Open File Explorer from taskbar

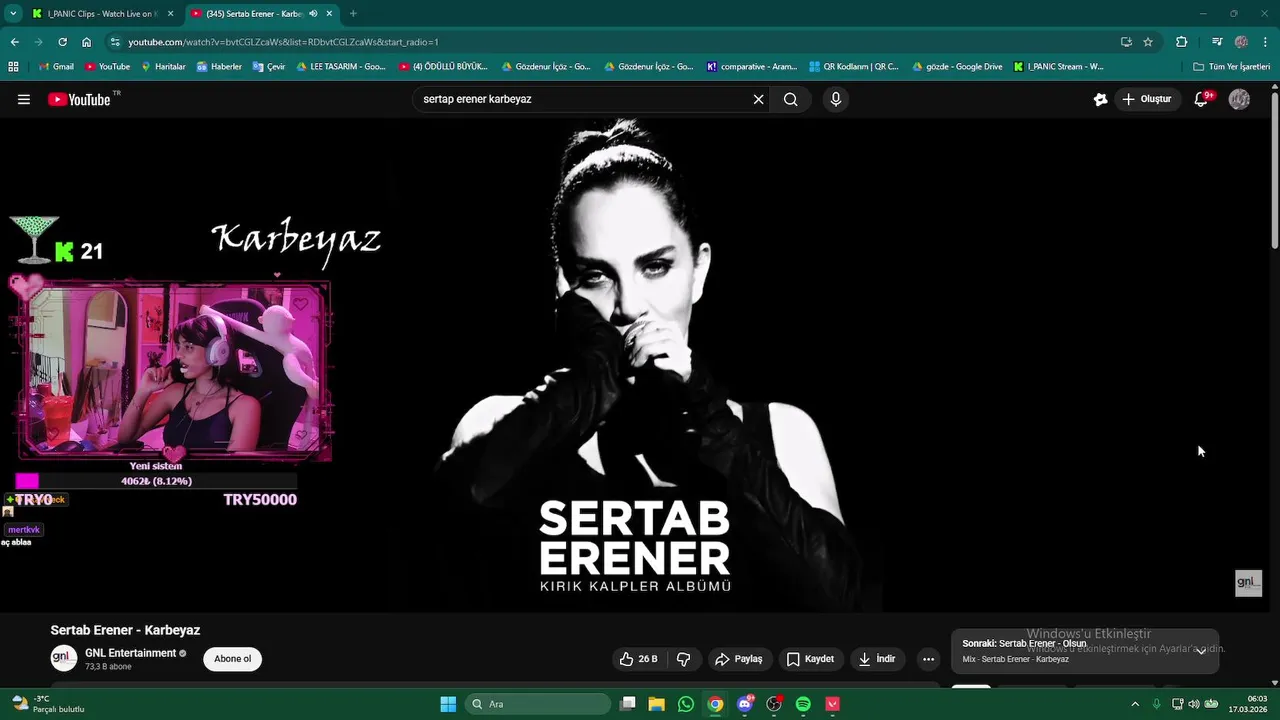tap(656, 704)
